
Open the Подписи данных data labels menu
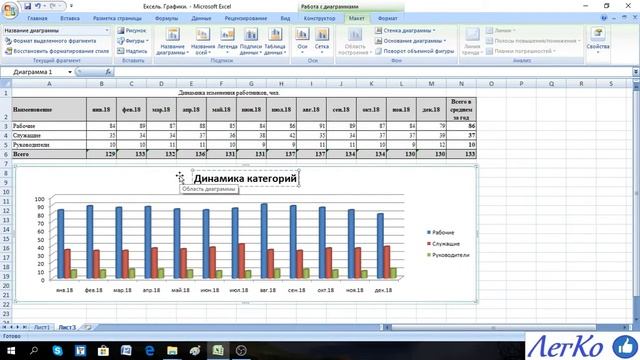click(x=251, y=42)
